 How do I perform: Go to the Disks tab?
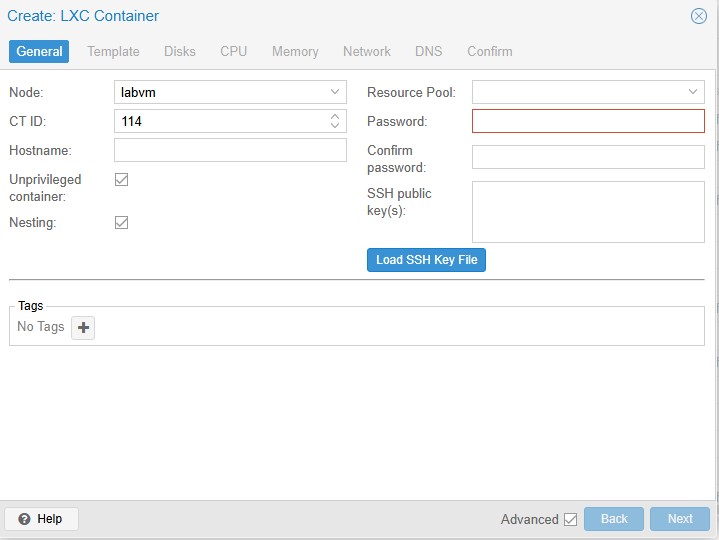(x=180, y=51)
